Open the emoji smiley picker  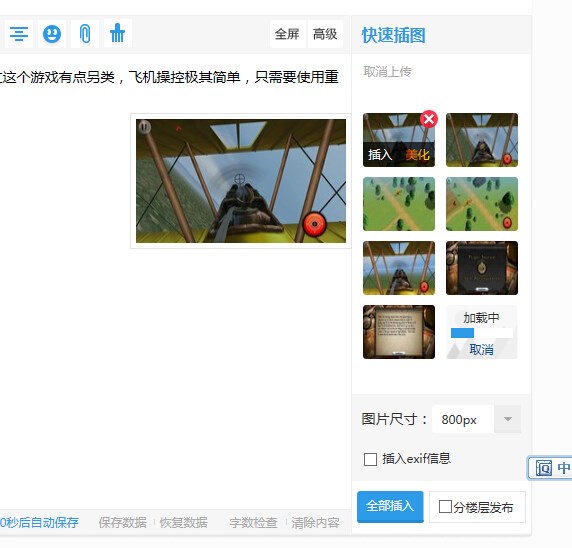[52, 34]
